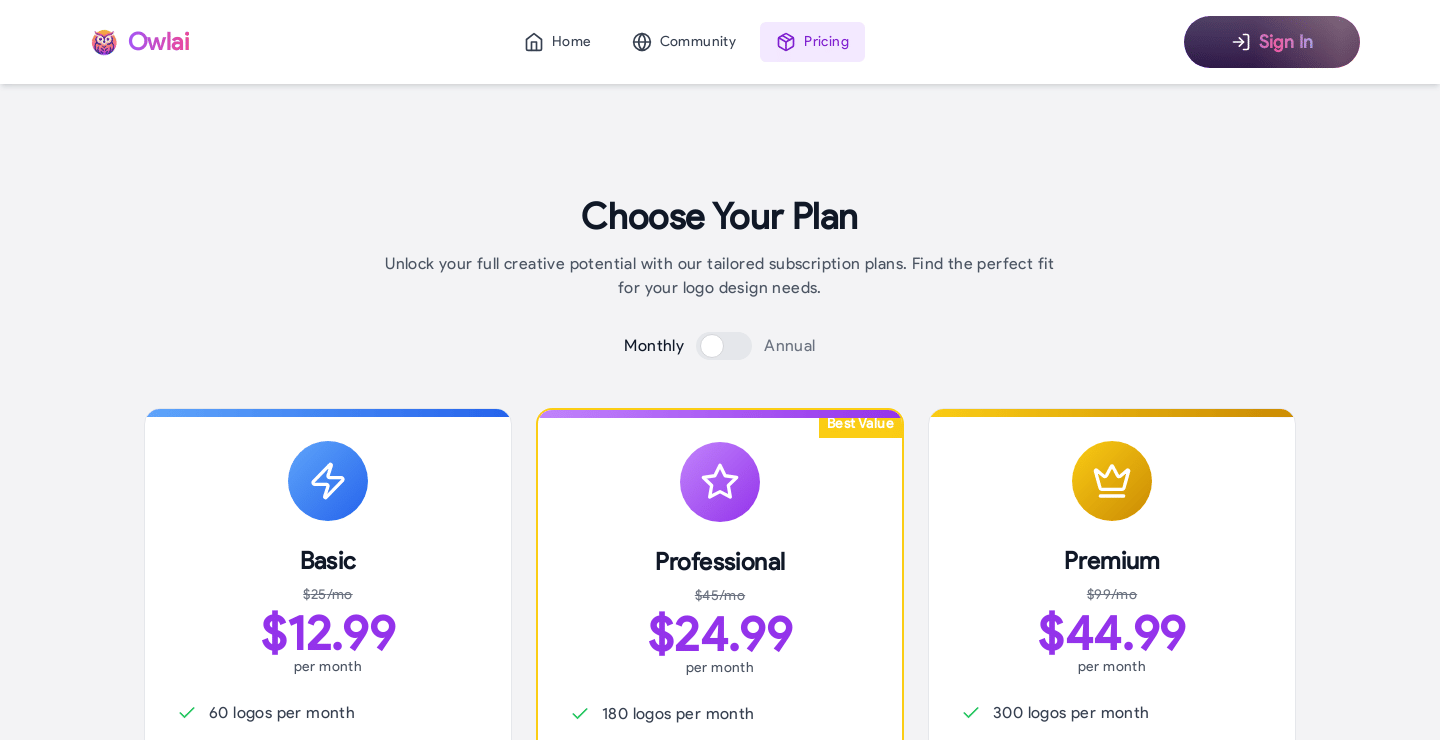Click the Basic plan lightning bolt icon
The height and width of the screenshot is (740, 1440).
[328, 481]
